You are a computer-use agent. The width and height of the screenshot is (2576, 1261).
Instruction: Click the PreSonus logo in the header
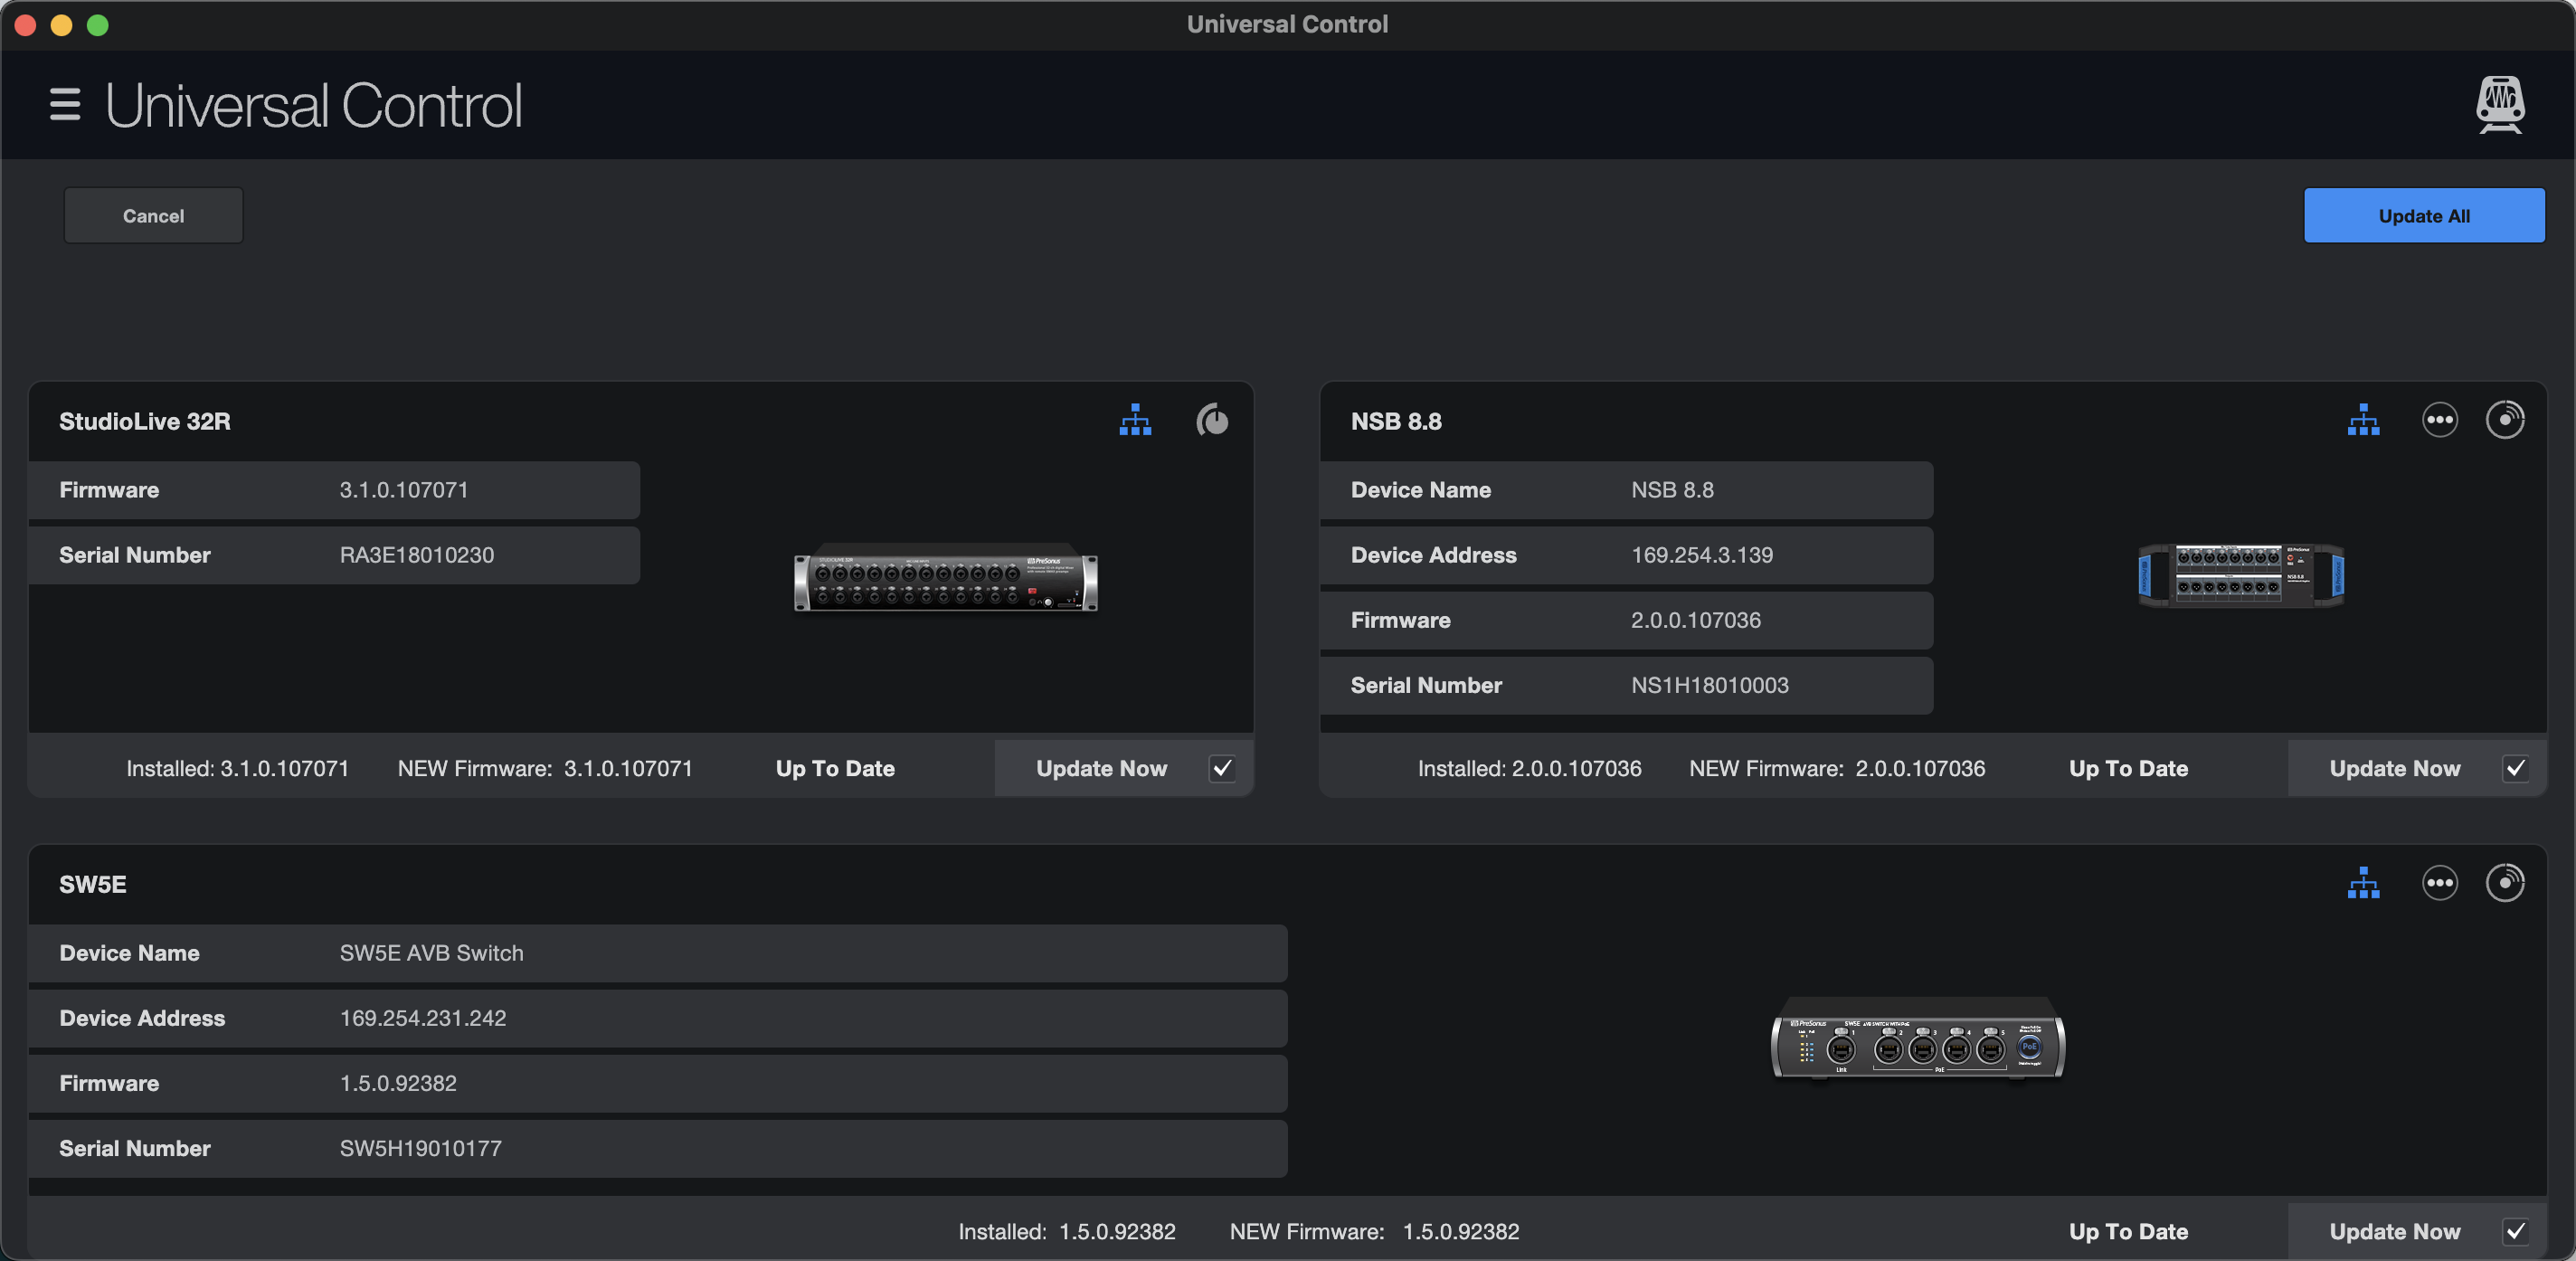2499,104
